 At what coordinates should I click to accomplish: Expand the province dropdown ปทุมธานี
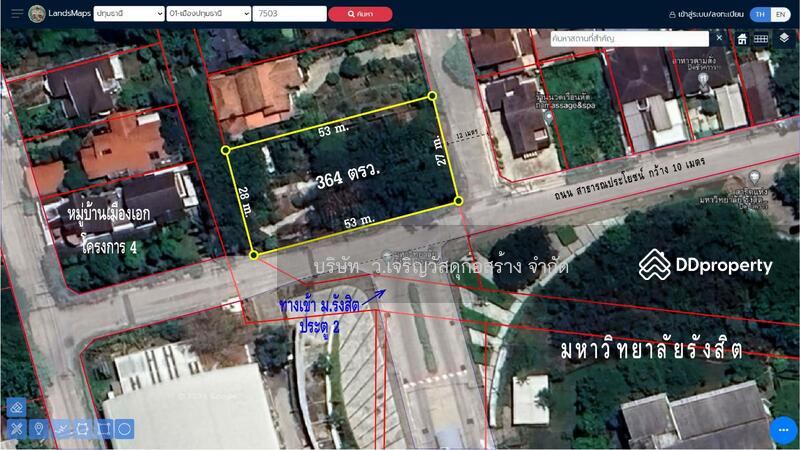pos(129,14)
